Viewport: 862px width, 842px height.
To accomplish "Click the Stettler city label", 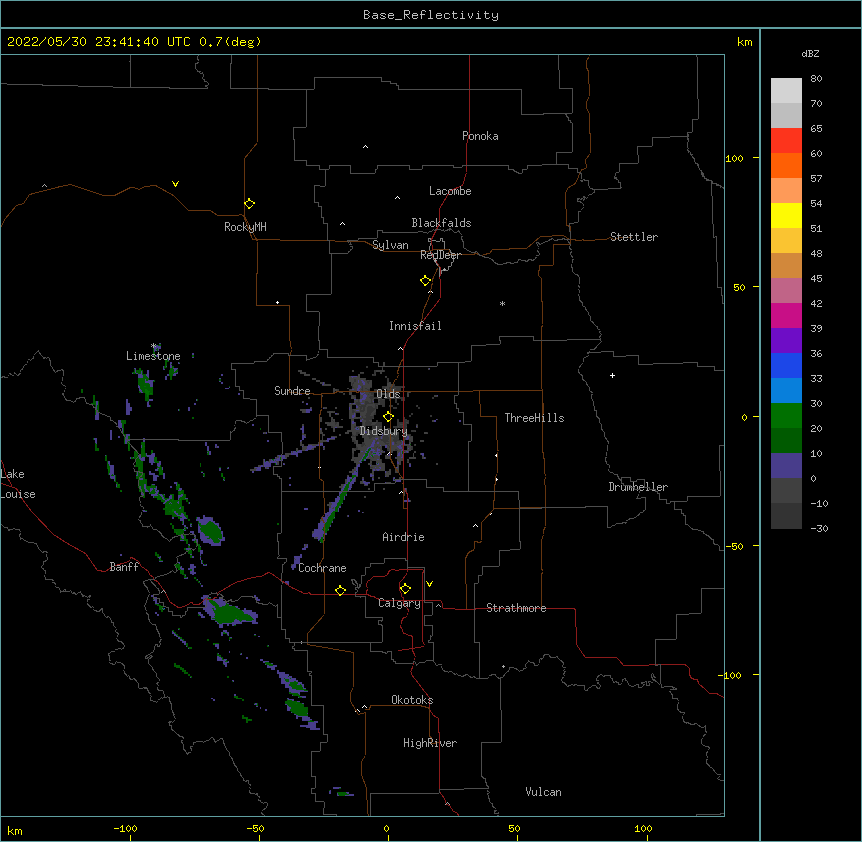I will pyautogui.click(x=634, y=237).
